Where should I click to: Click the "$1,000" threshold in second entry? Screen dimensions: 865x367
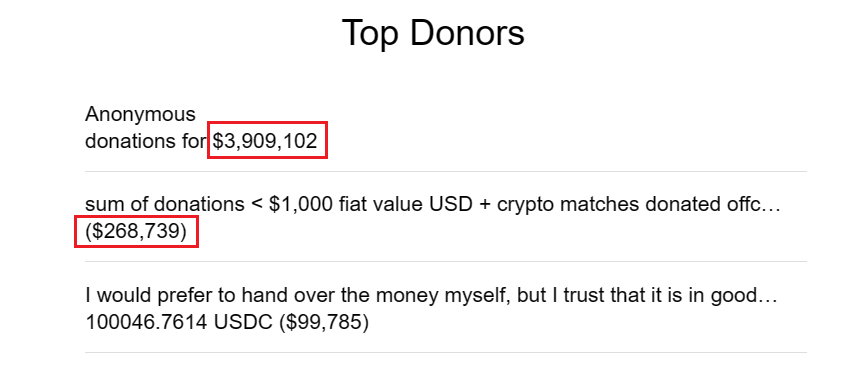coord(301,204)
